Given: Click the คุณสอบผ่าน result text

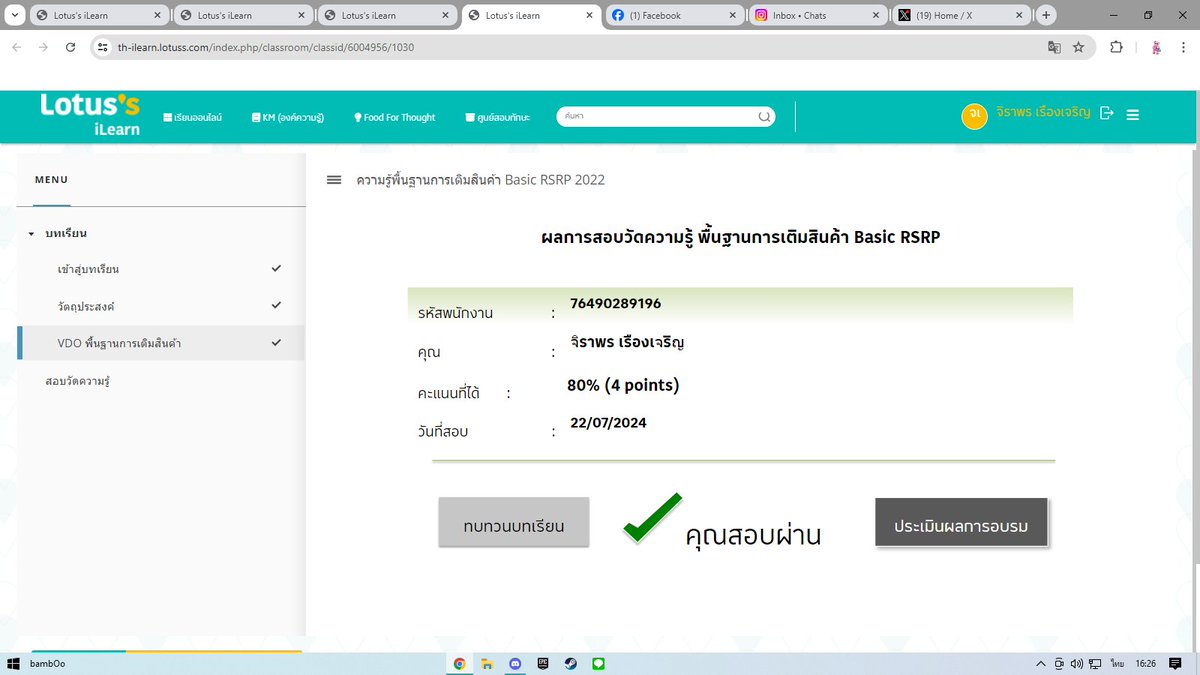Looking at the screenshot, I should point(753,536).
